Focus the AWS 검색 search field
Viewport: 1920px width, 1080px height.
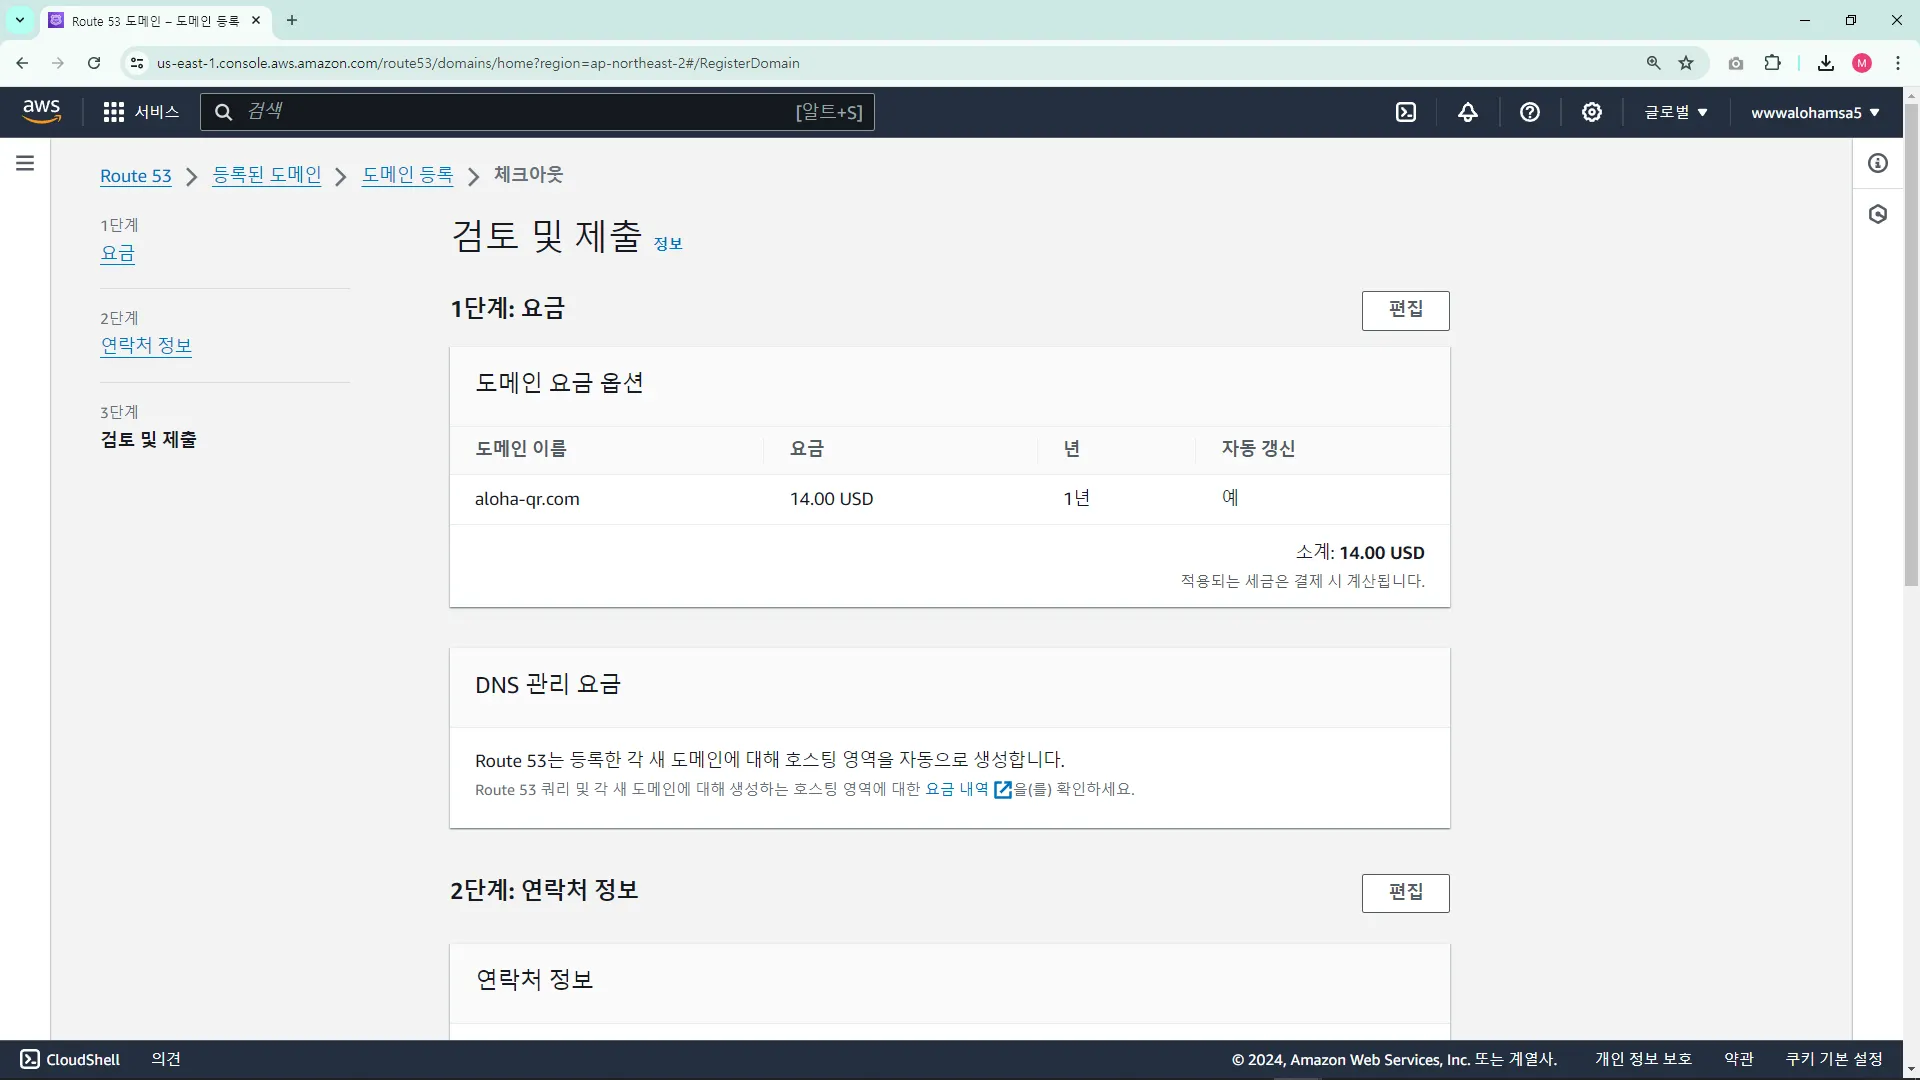coord(520,112)
